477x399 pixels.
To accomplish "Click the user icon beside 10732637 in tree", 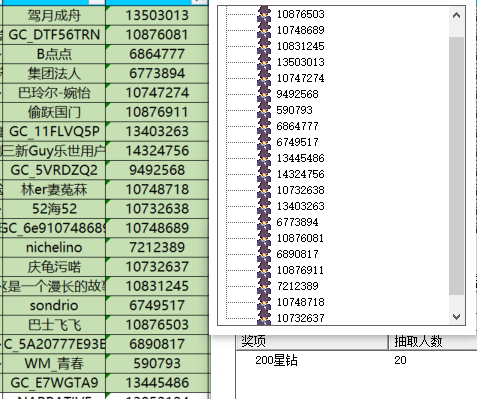I will (264, 317).
